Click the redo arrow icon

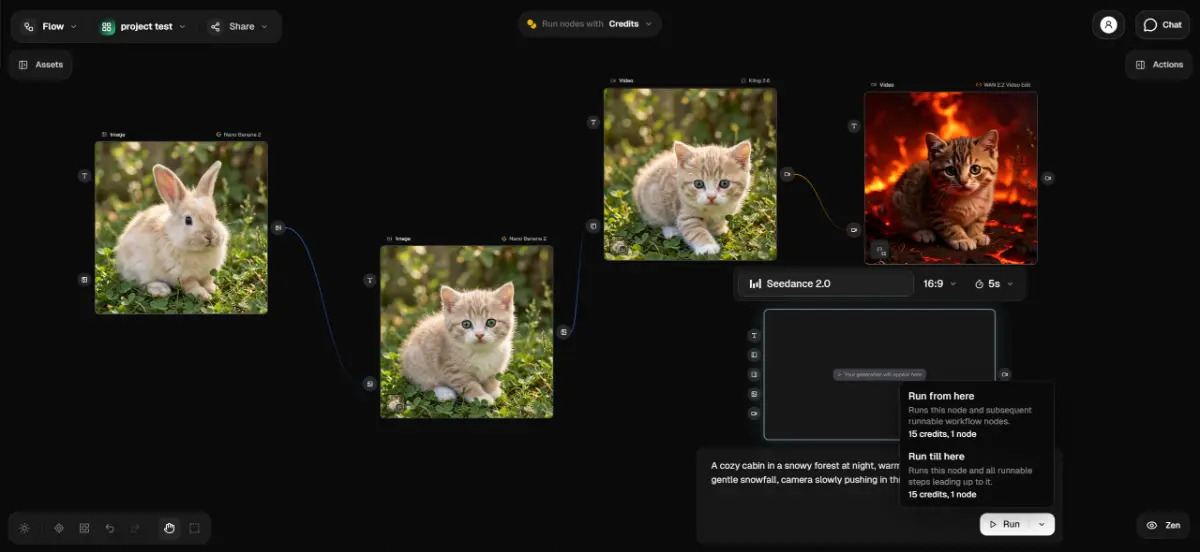135,528
